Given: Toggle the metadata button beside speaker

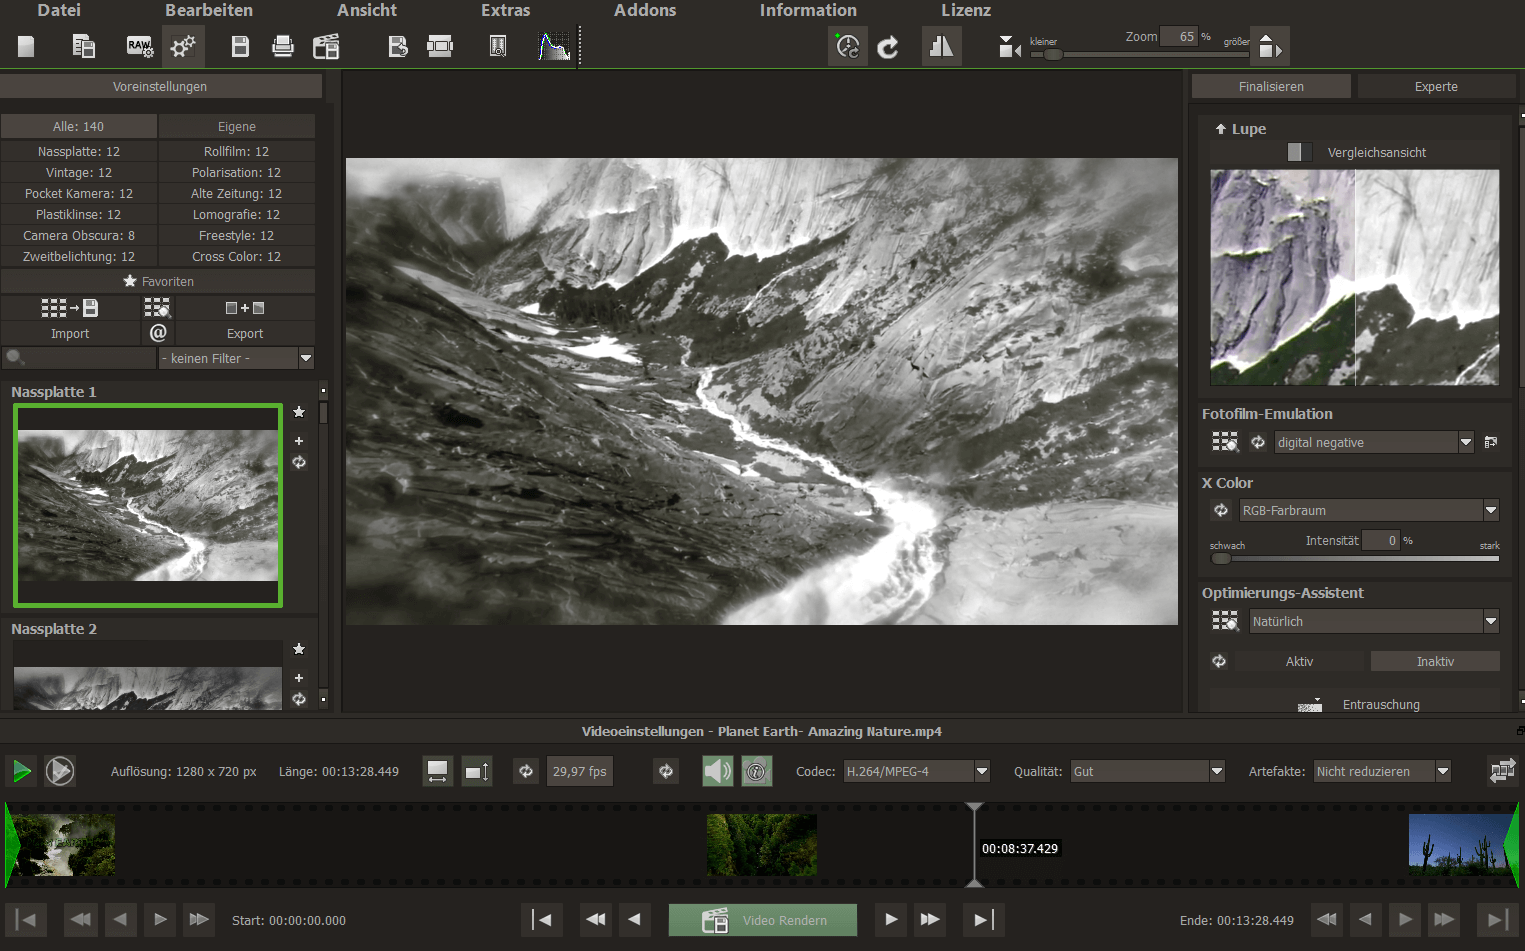Looking at the screenshot, I should pos(757,771).
